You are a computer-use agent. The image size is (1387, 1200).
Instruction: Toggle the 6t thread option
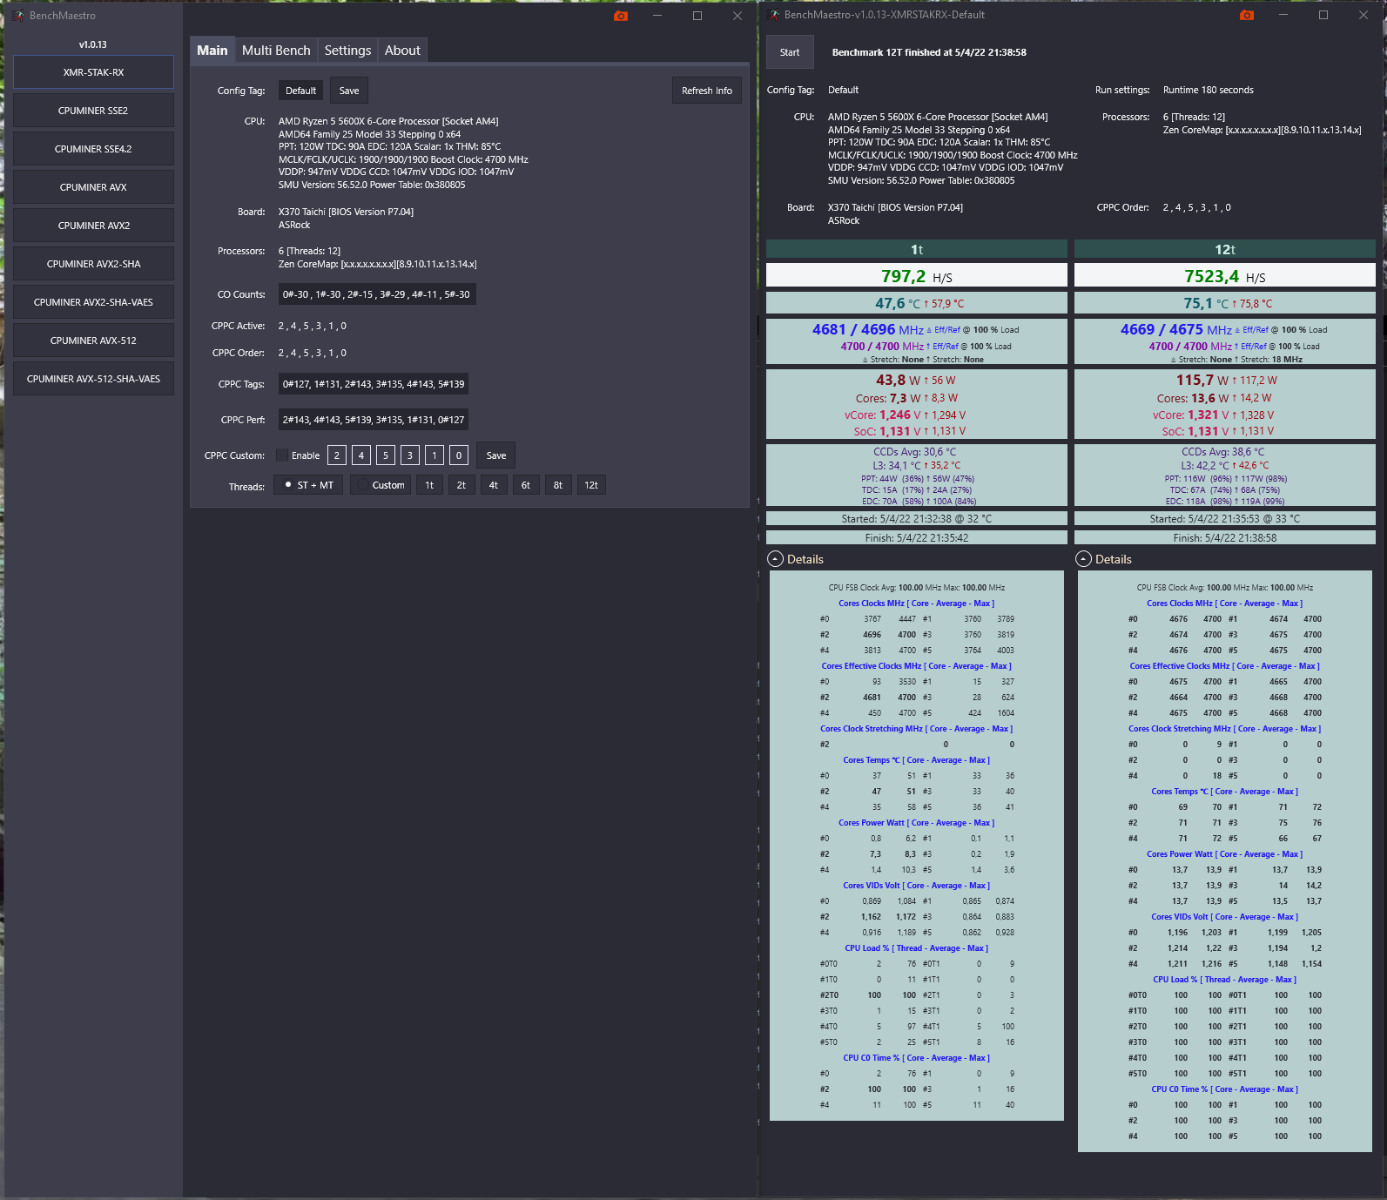[x=525, y=485]
